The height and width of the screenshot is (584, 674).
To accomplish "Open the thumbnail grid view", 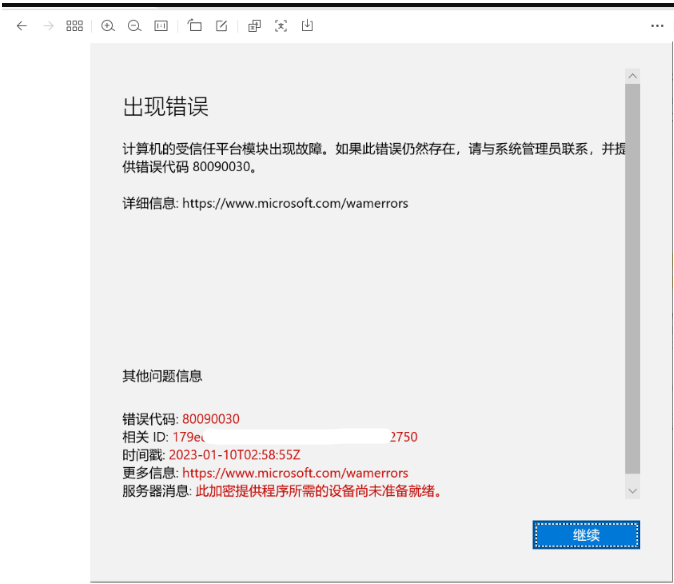I will pos(74,26).
